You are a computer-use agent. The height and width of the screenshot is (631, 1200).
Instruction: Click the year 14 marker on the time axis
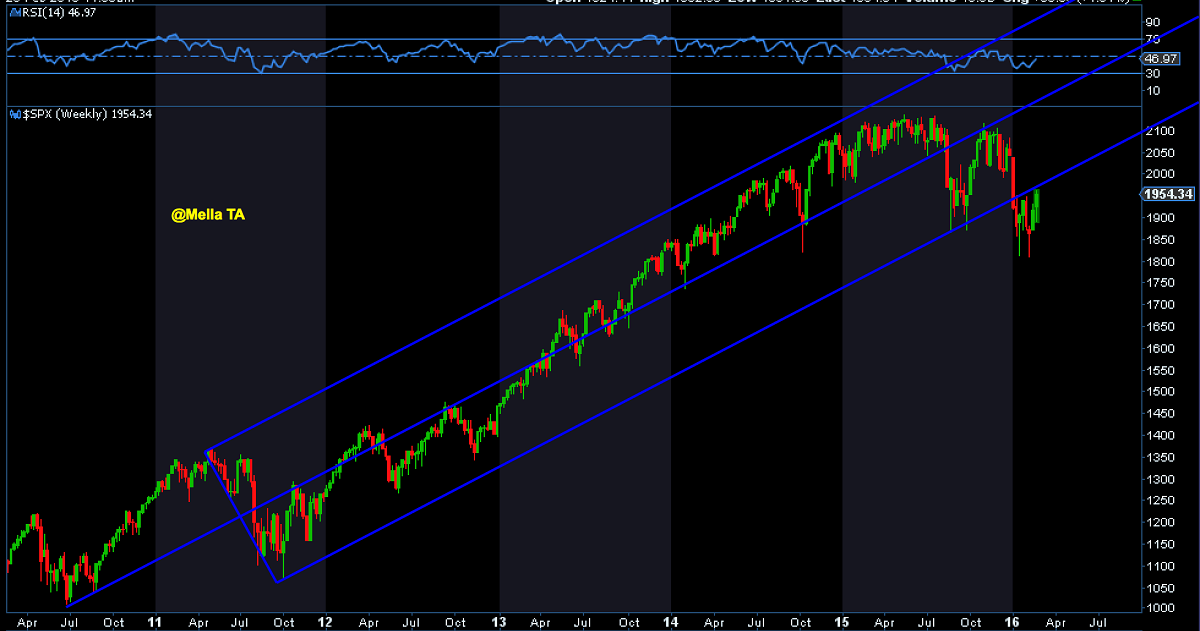tap(670, 621)
